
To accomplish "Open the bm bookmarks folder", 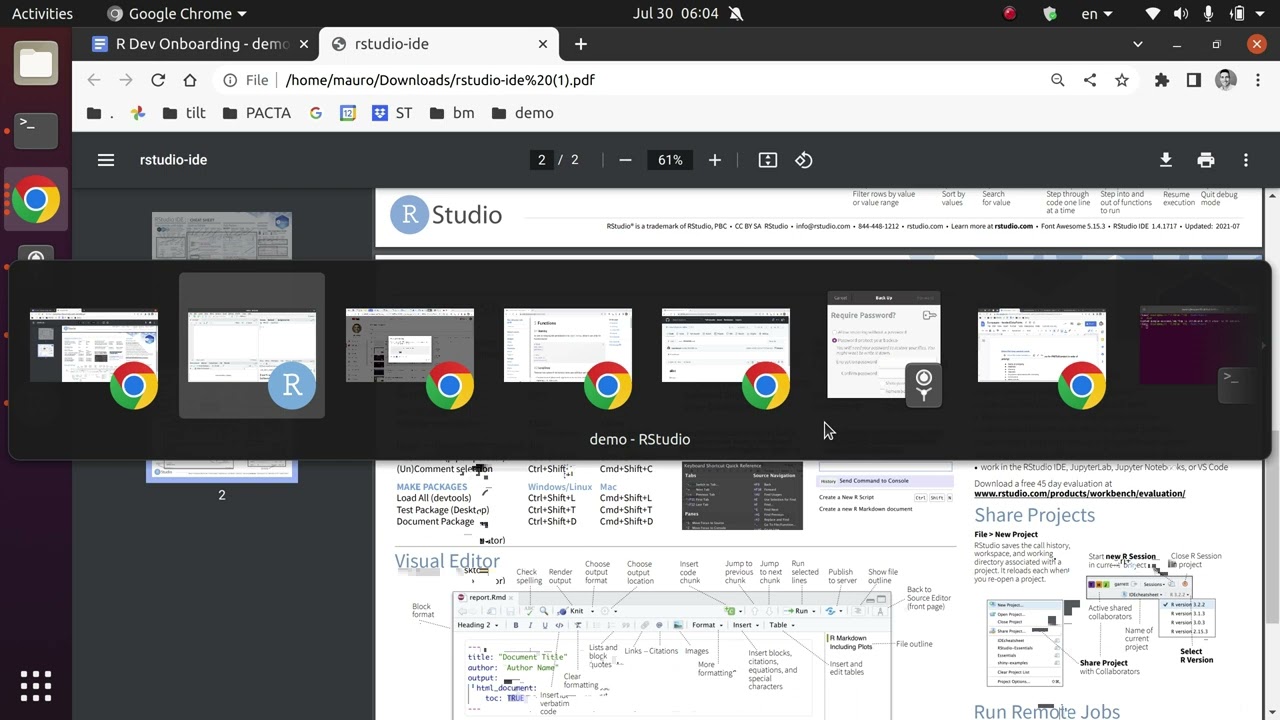I will pyautogui.click(x=452, y=113).
